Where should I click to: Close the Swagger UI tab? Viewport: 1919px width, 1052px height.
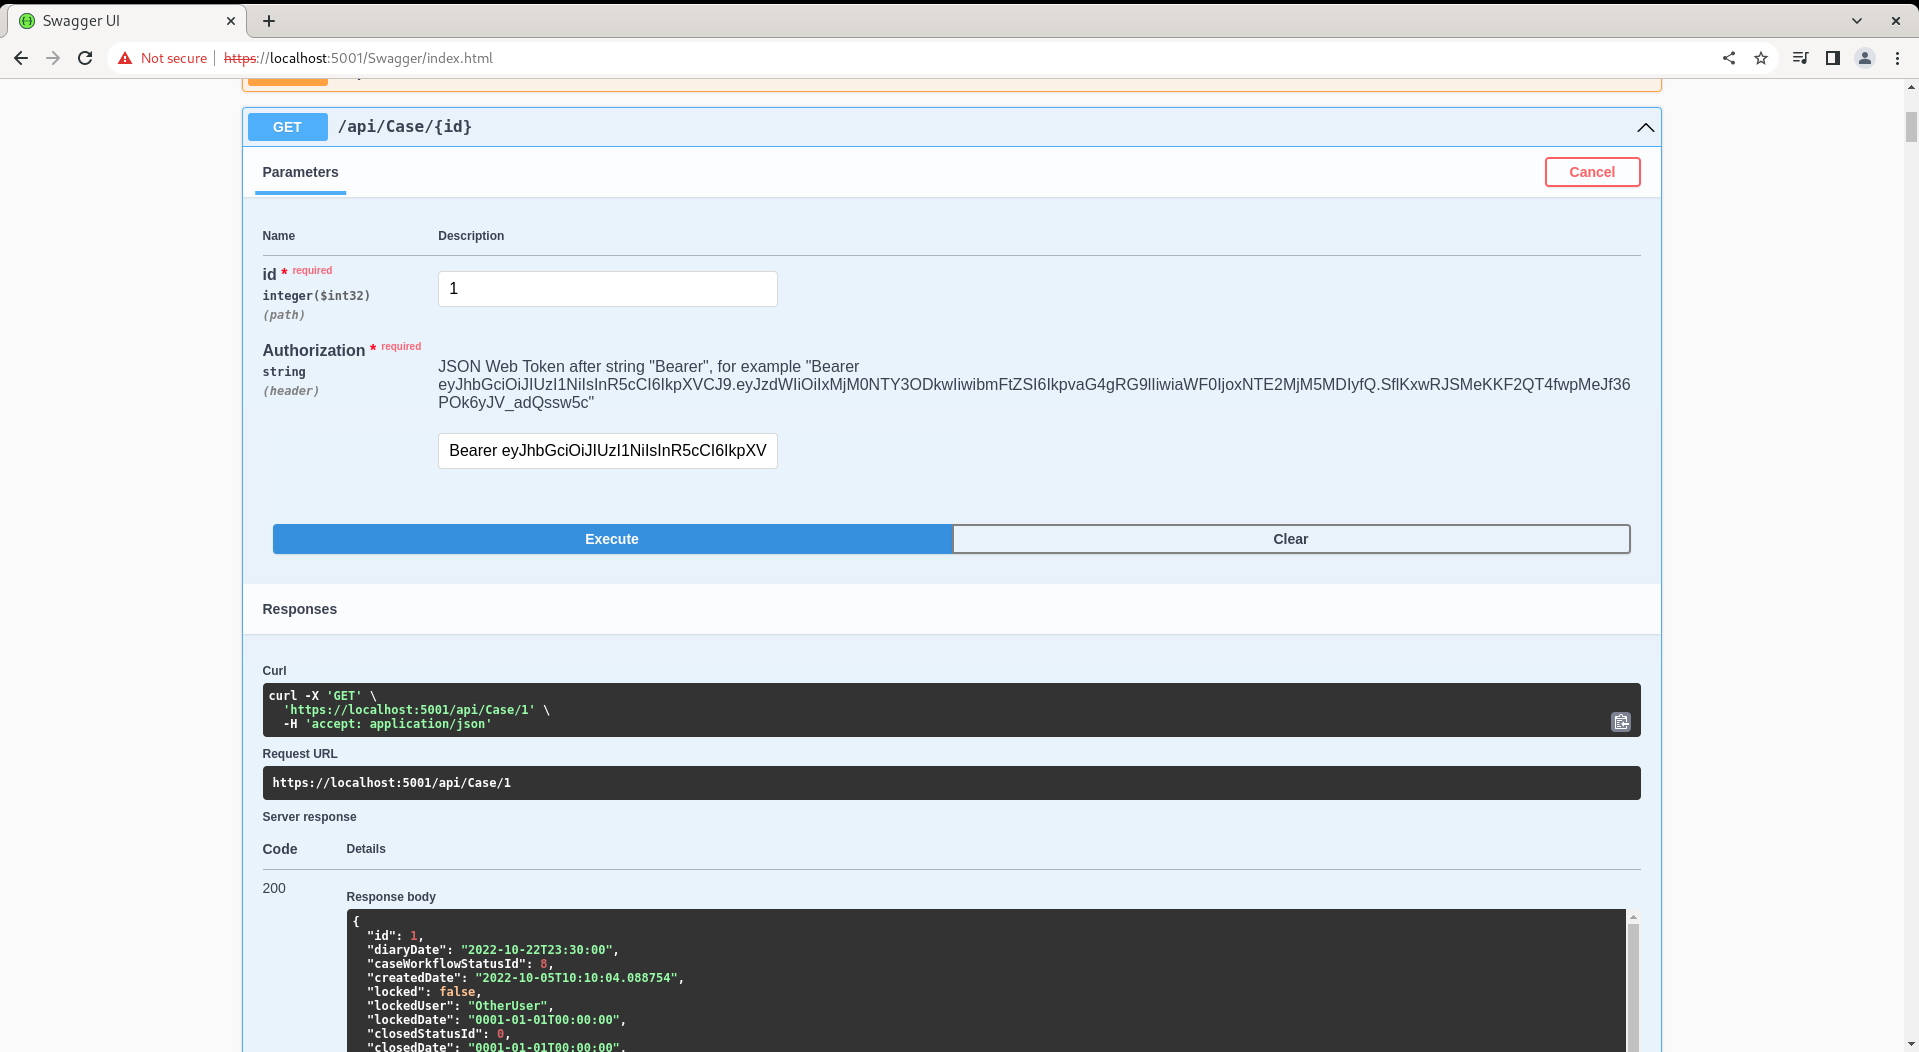pos(231,20)
